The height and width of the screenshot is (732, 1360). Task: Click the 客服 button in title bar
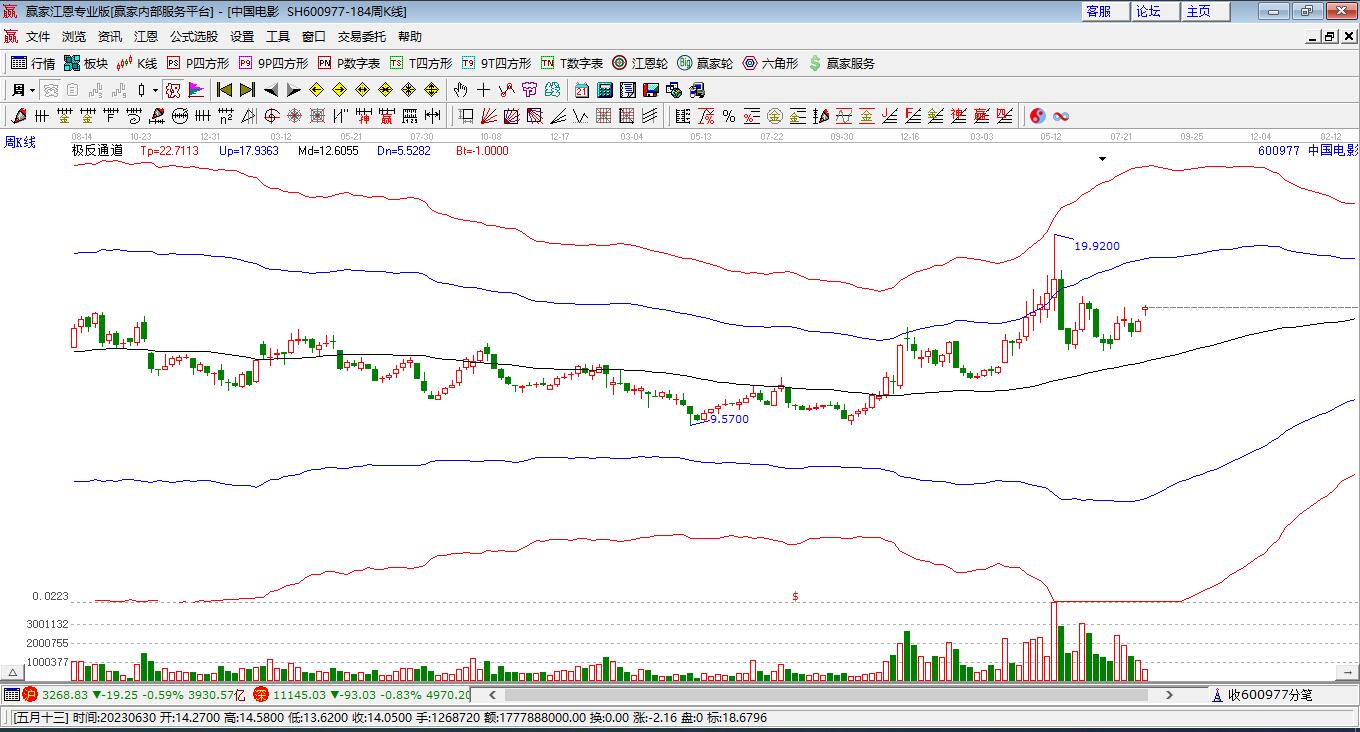pyautogui.click(x=1098, y=11)
